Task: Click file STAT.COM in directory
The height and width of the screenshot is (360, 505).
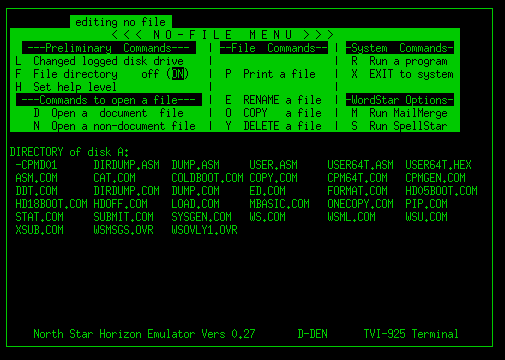Action: pyautogui.click(x=39, y=217)
